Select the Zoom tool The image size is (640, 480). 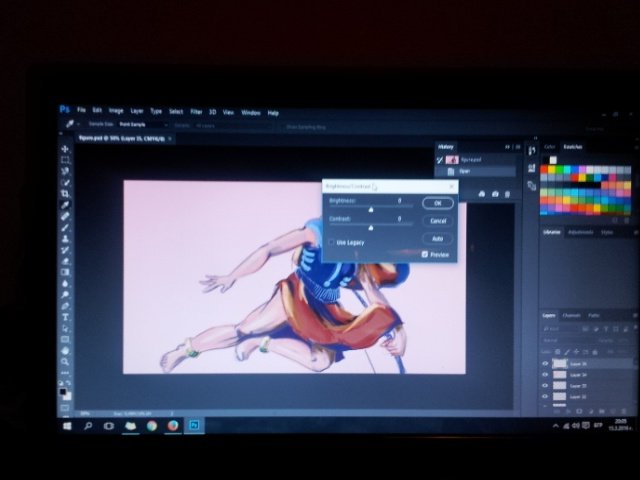tap(65, 362)
